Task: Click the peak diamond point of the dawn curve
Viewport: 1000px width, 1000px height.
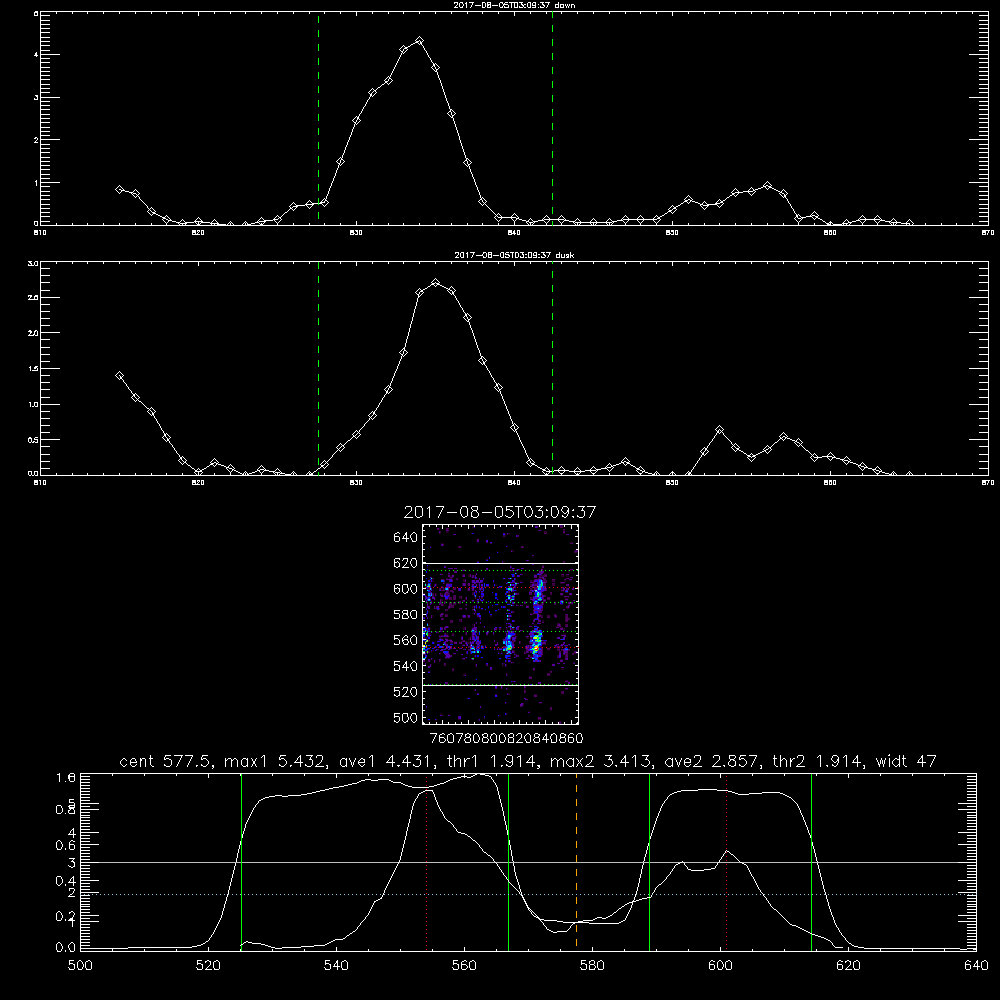Action: click(x=419, y=41)
